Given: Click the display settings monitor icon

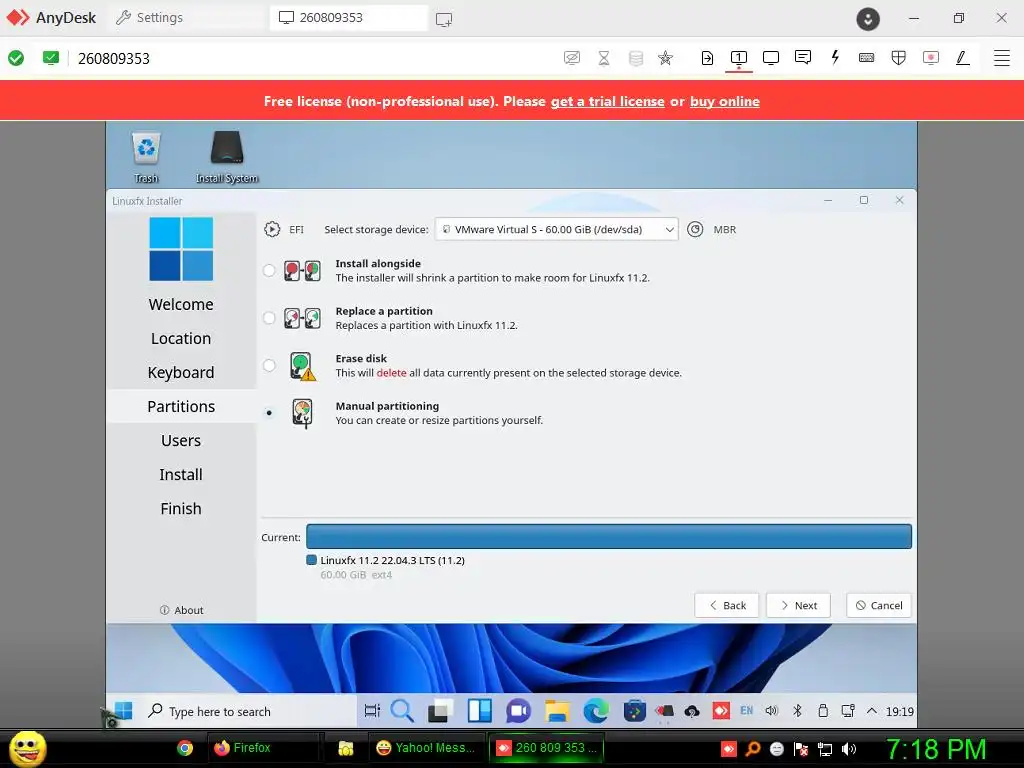Looking at the screenshot, I should click(x=771, y=57).
